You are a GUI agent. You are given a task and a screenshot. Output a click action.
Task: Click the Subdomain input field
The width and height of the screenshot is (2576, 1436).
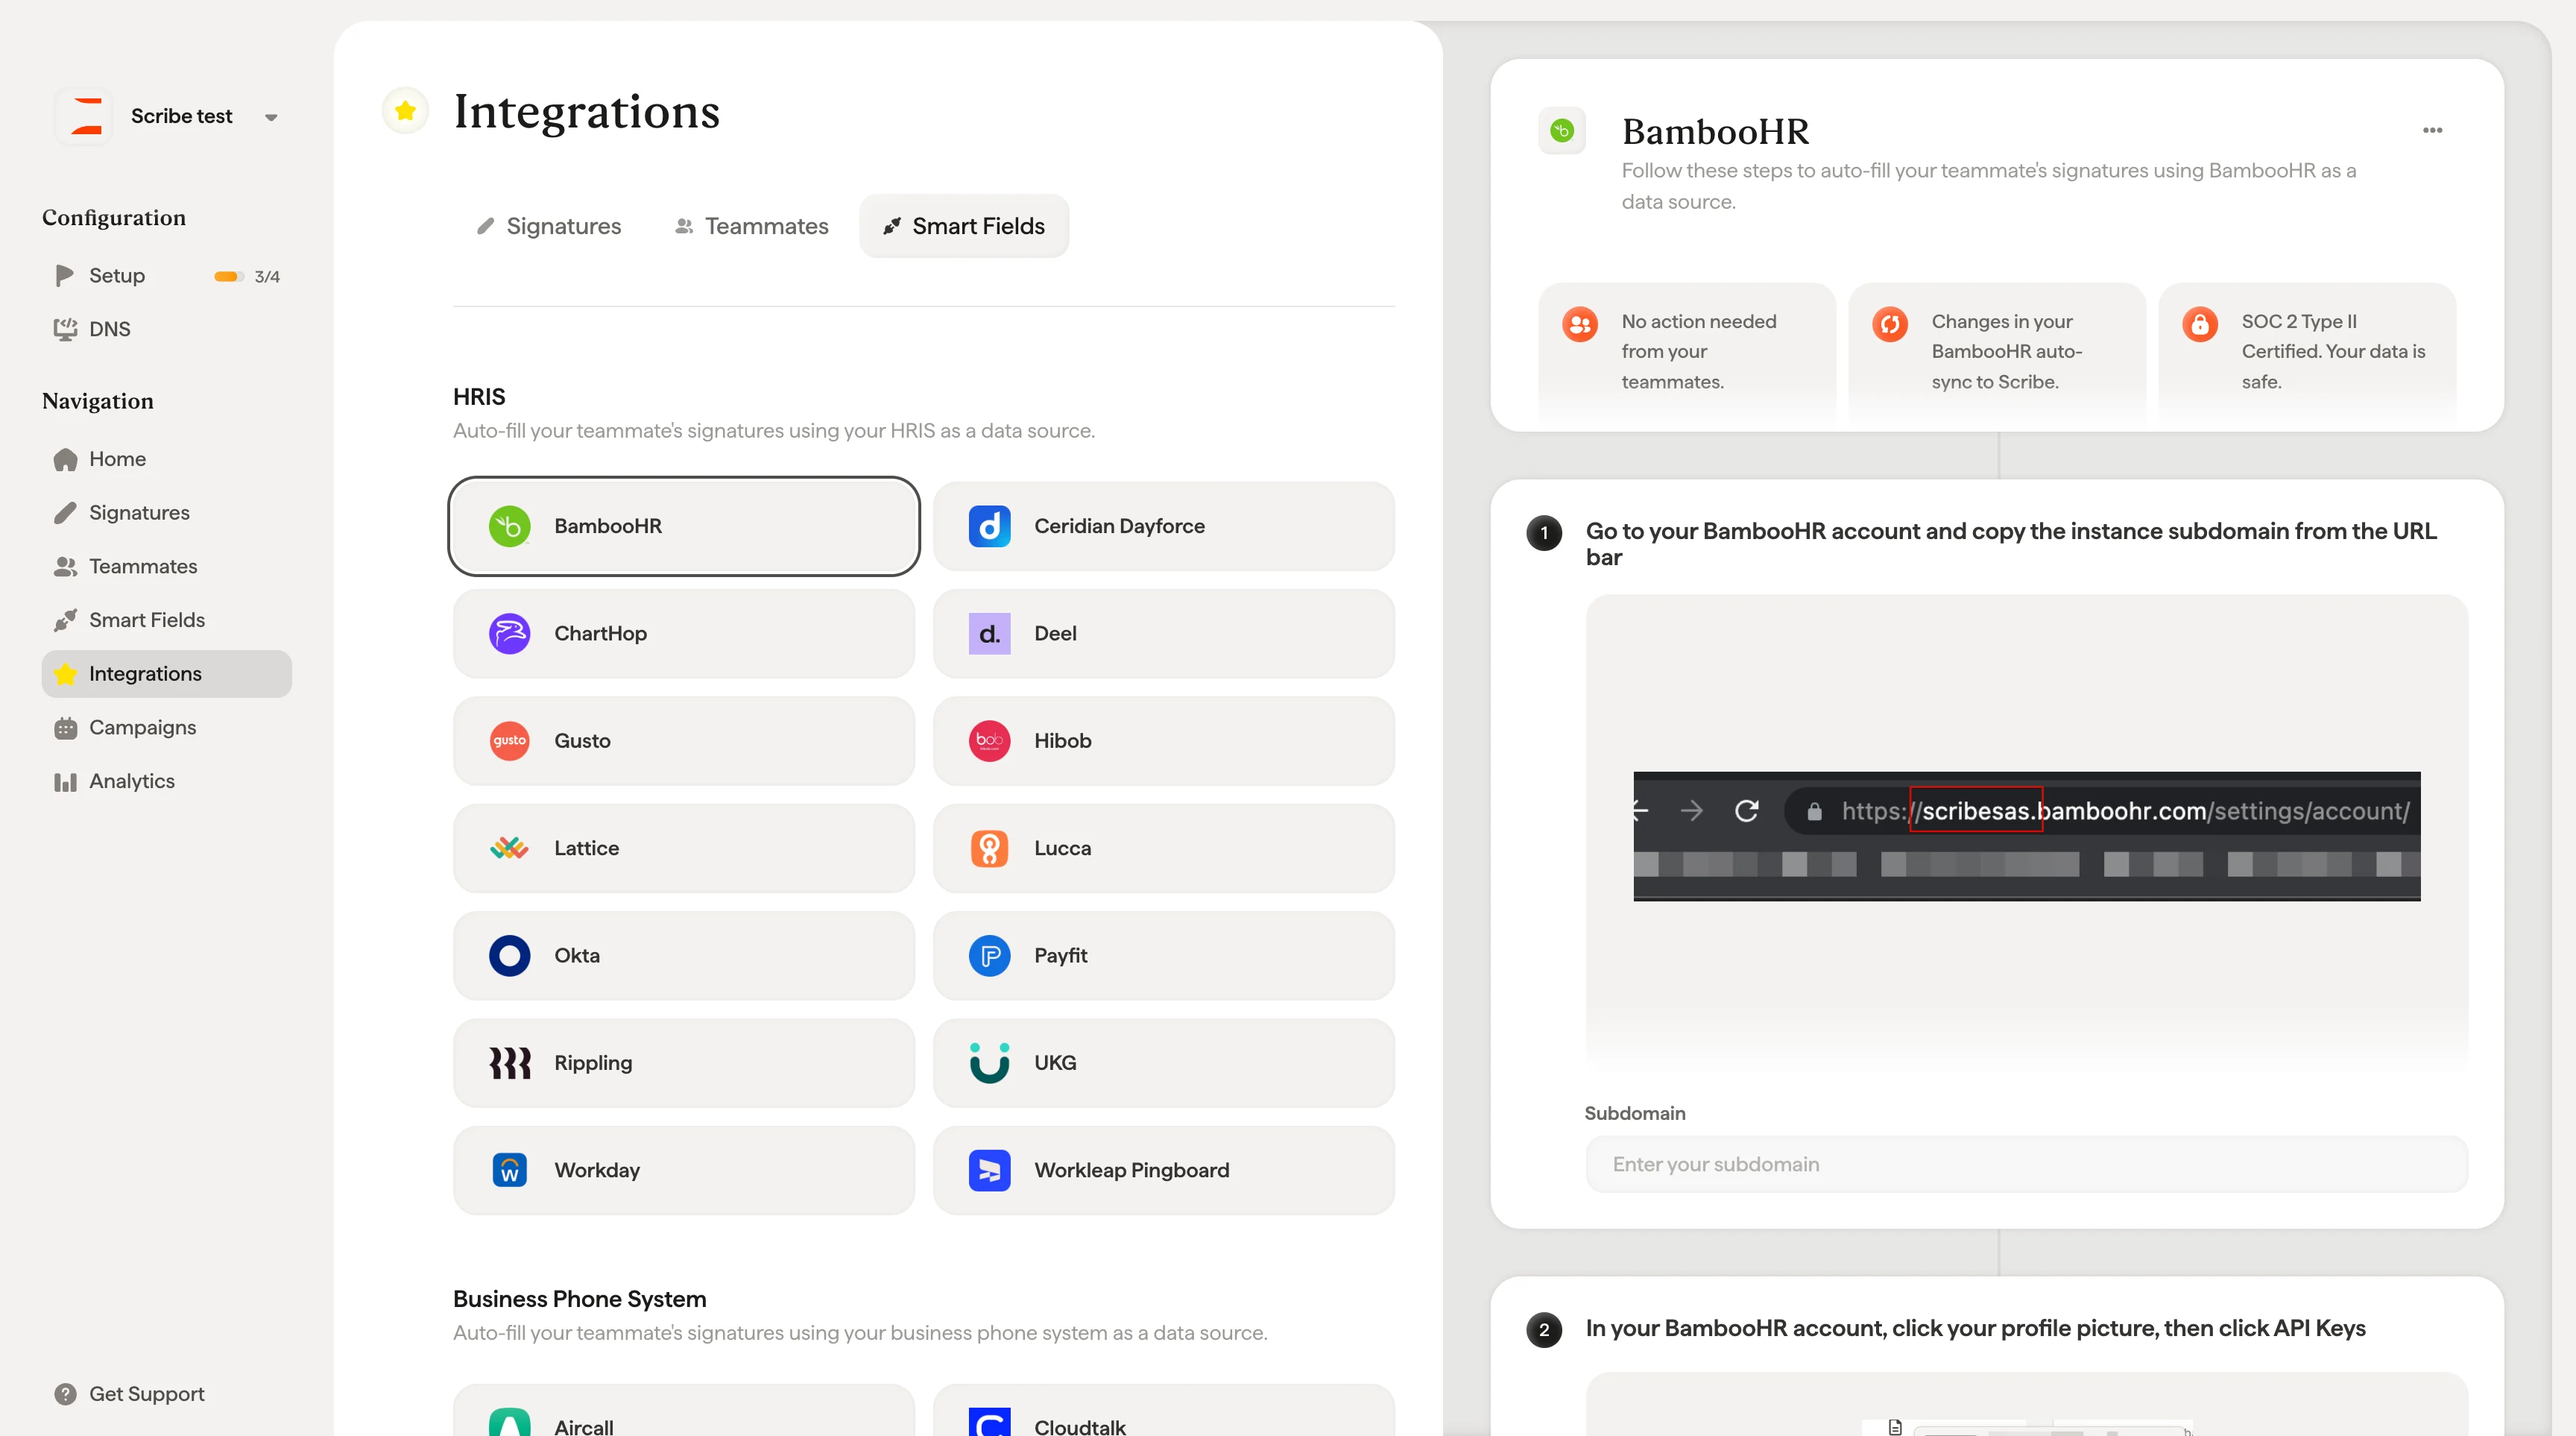(2026, 1164)
